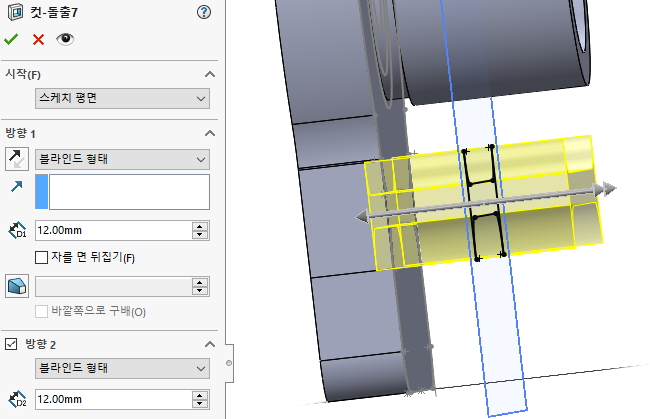Confirm the cut with the green checkmark
Screen dimensions: 650x419
[11, 39]
